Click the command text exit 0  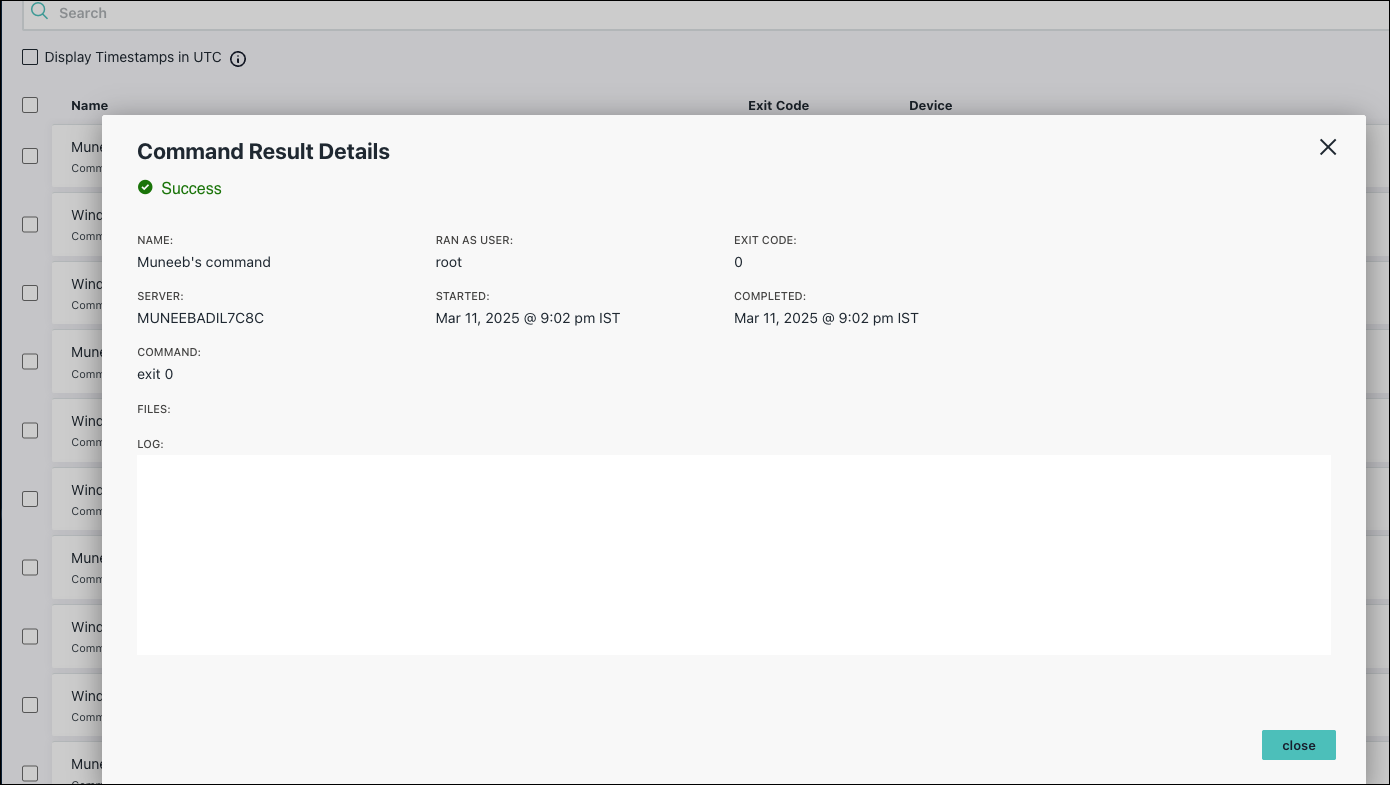click(x=155, y=374)
